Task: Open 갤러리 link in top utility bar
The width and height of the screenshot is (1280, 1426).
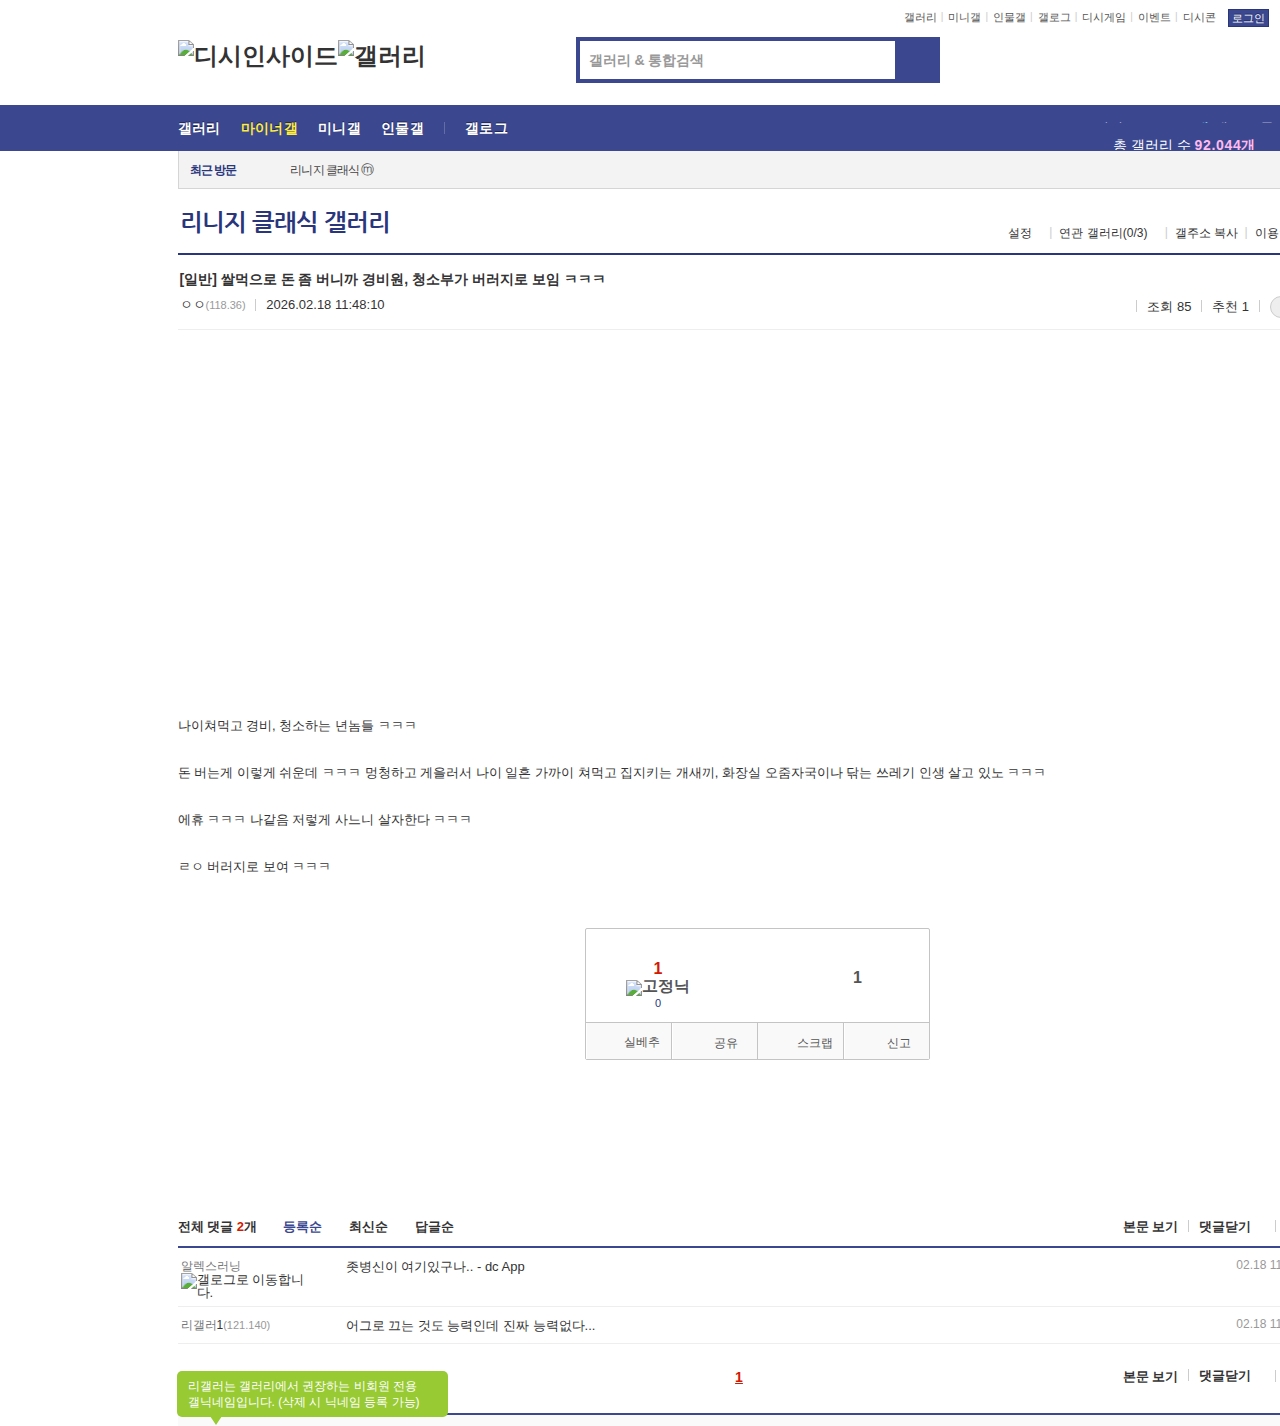Action: (x=920, y=18)
